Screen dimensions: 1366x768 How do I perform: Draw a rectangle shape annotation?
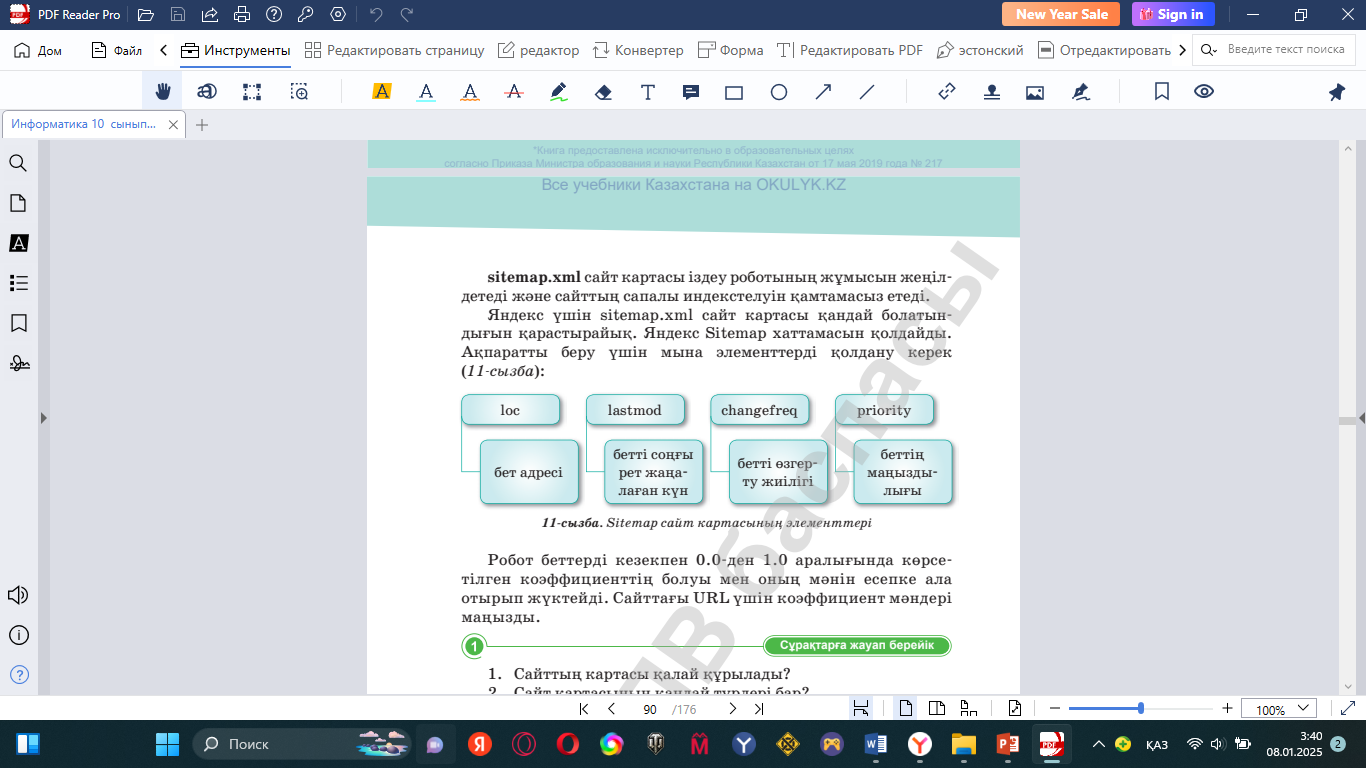click(734, 92)
